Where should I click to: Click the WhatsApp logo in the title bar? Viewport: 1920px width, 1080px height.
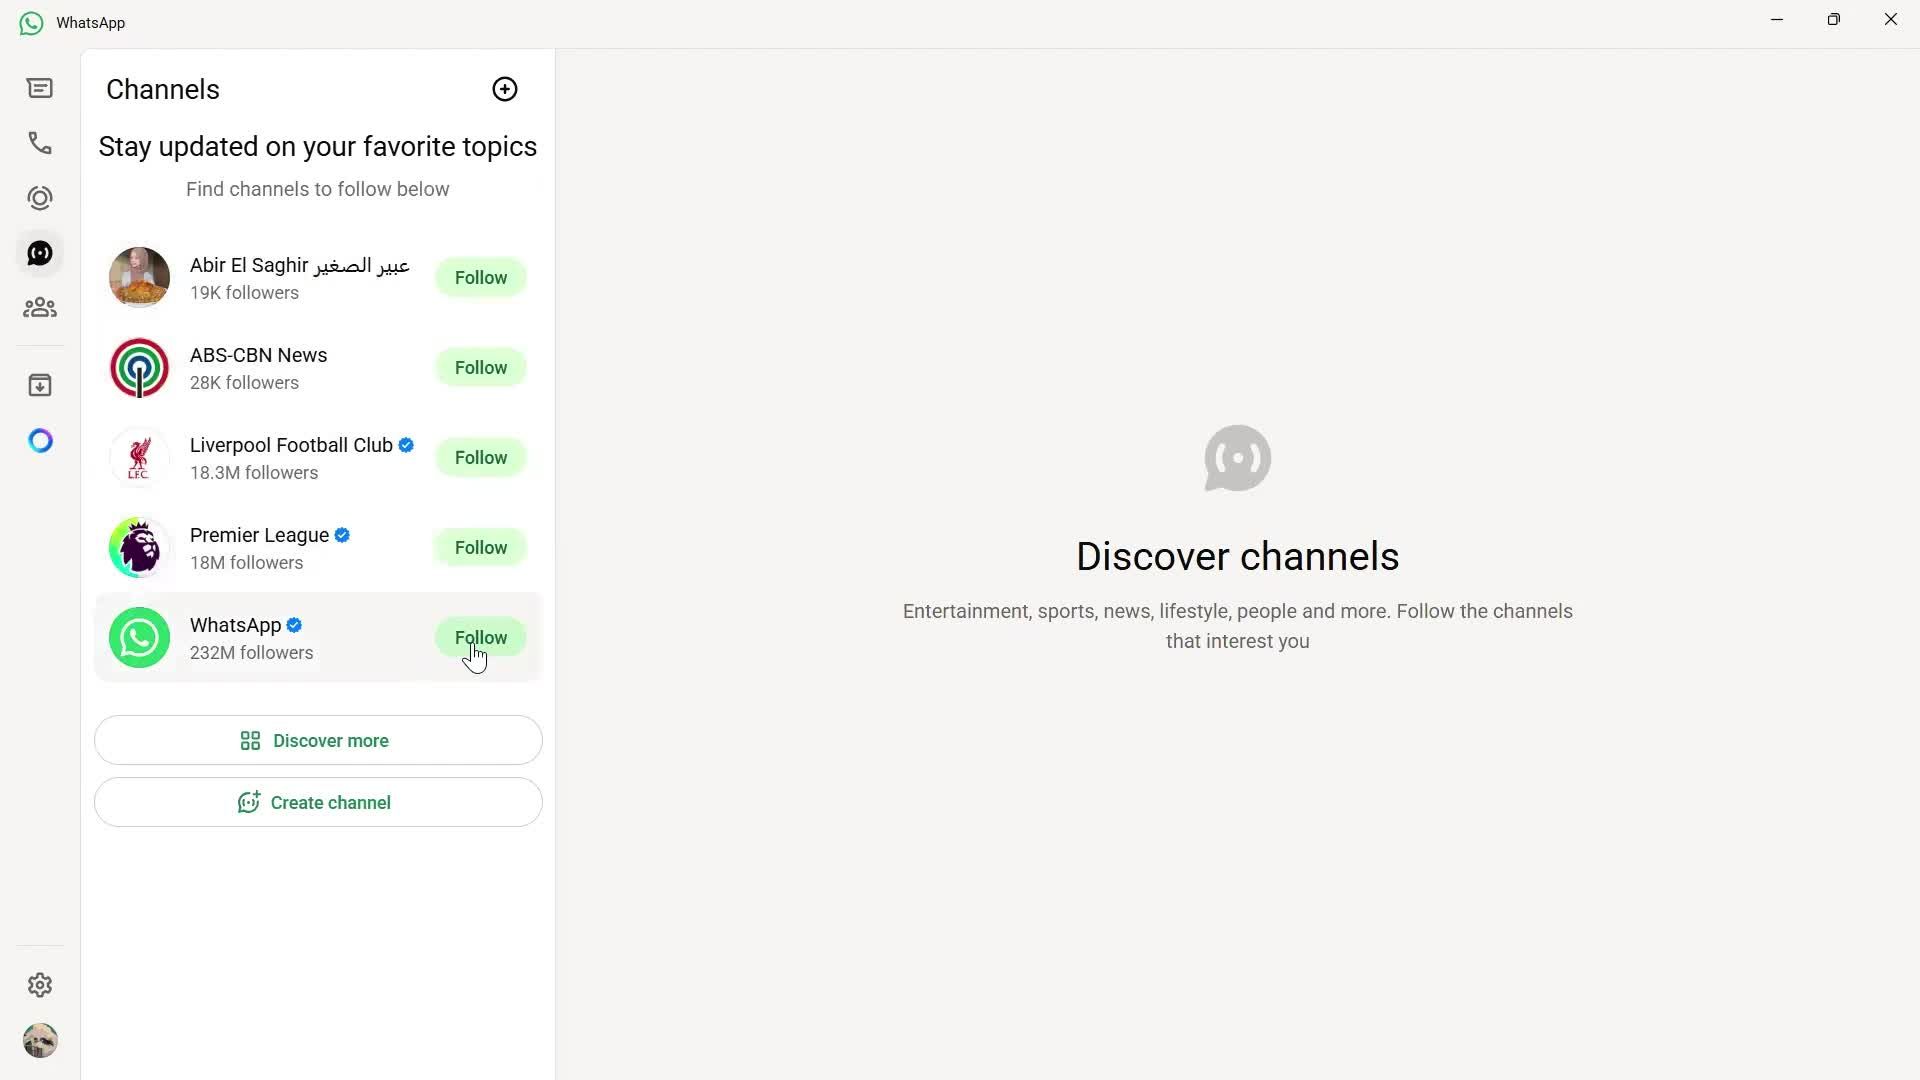click(x=29, y=22)
